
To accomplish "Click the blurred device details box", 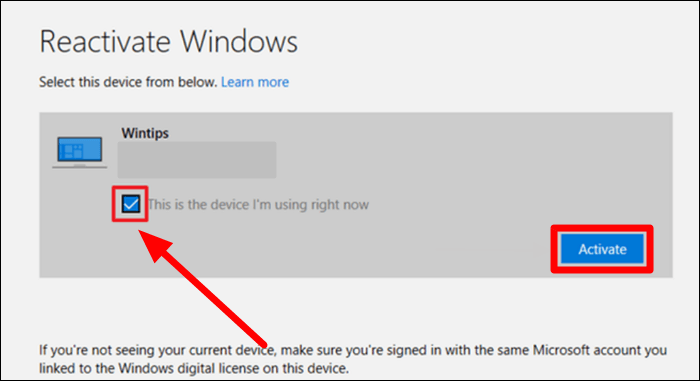I will tap(197, 160).
